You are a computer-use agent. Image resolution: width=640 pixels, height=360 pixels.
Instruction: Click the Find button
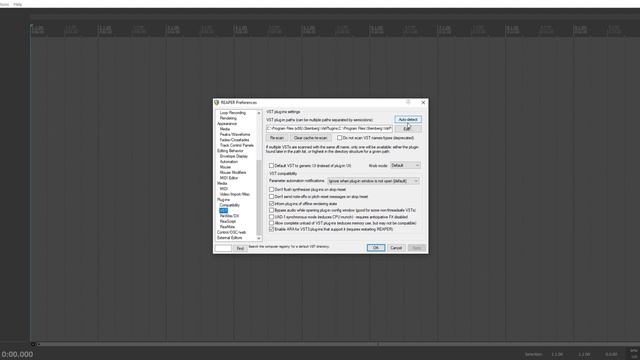(x=240, y=248)
